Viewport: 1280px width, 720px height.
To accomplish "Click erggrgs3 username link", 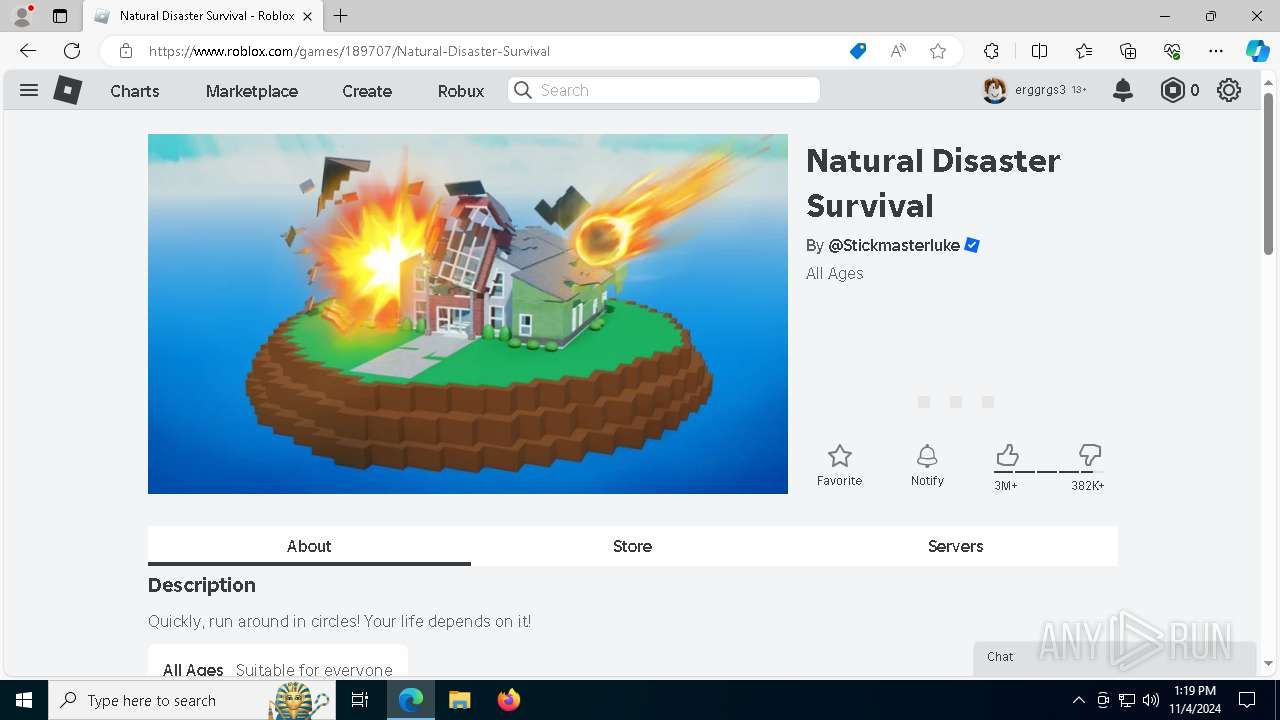I will tap(1040, 90).
